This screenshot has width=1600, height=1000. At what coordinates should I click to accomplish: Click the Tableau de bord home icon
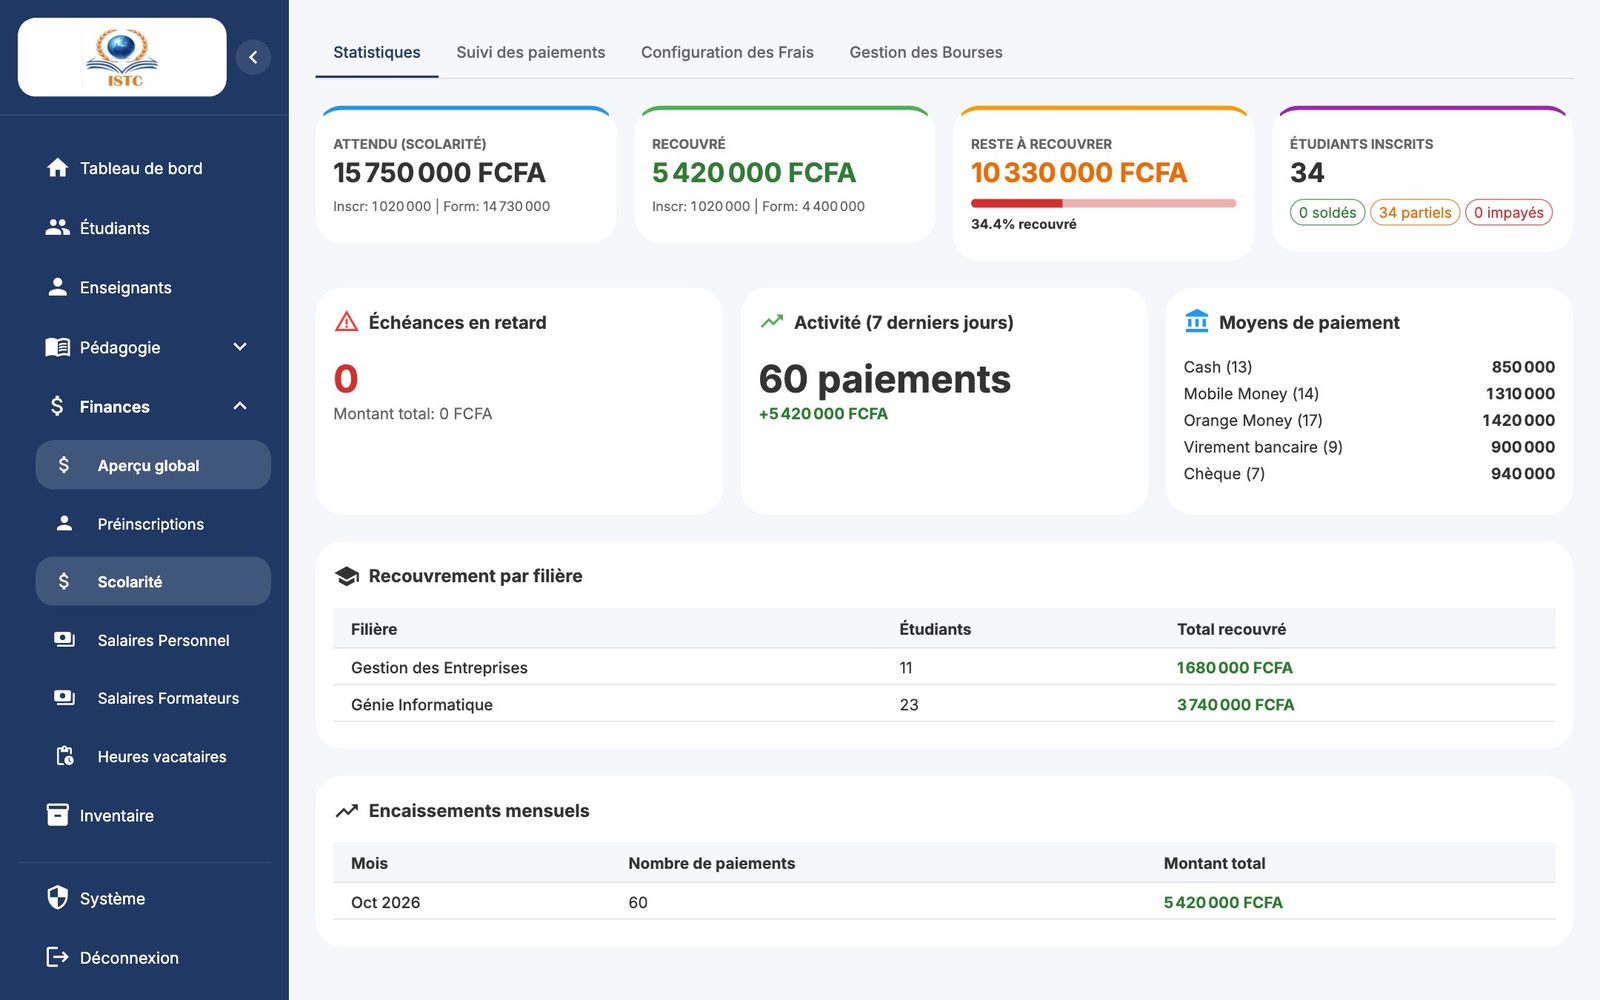(x=58, y=168)
